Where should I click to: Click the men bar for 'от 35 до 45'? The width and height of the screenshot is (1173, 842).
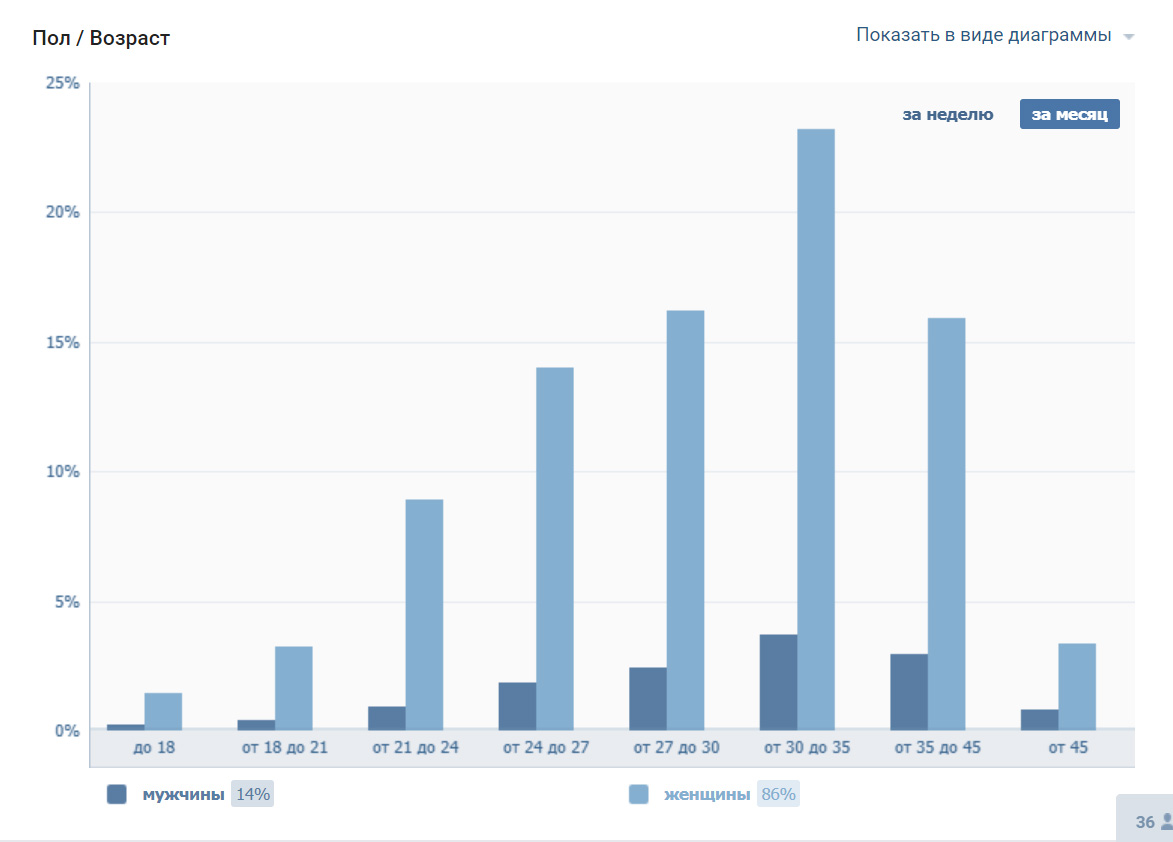coord(909,692)
